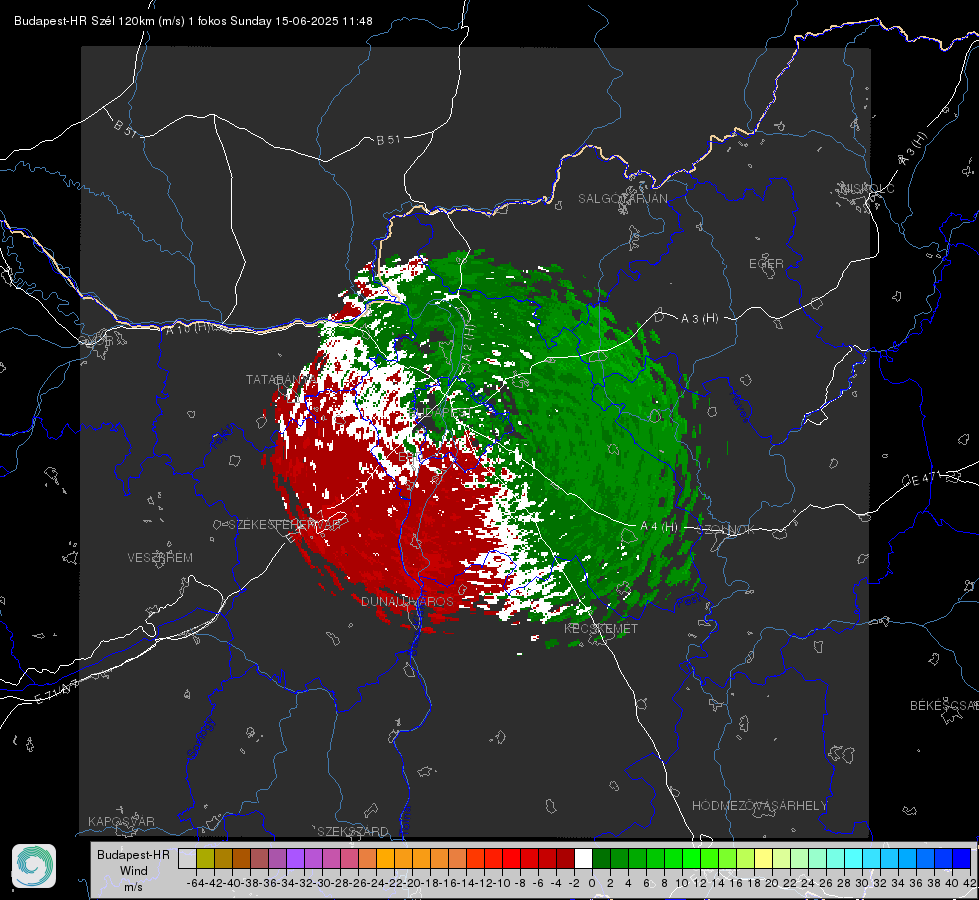Screen dimensions: 979x900
Task: Click the HÓDMEZŐVÁSÁRHELY city label
Action: 759,806
